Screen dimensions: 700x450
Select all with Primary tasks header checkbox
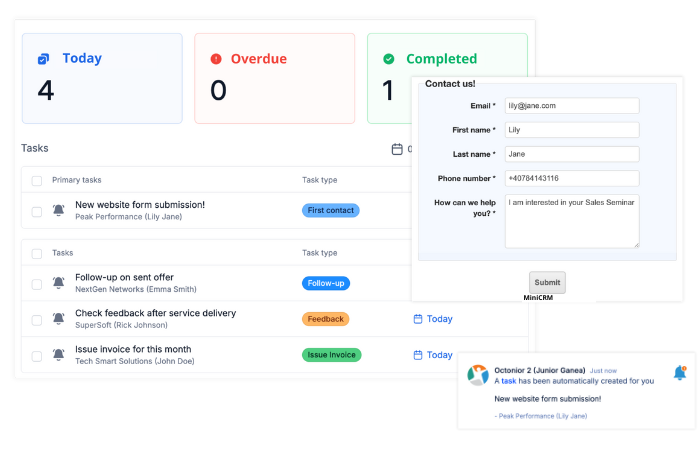click(37, 181)
